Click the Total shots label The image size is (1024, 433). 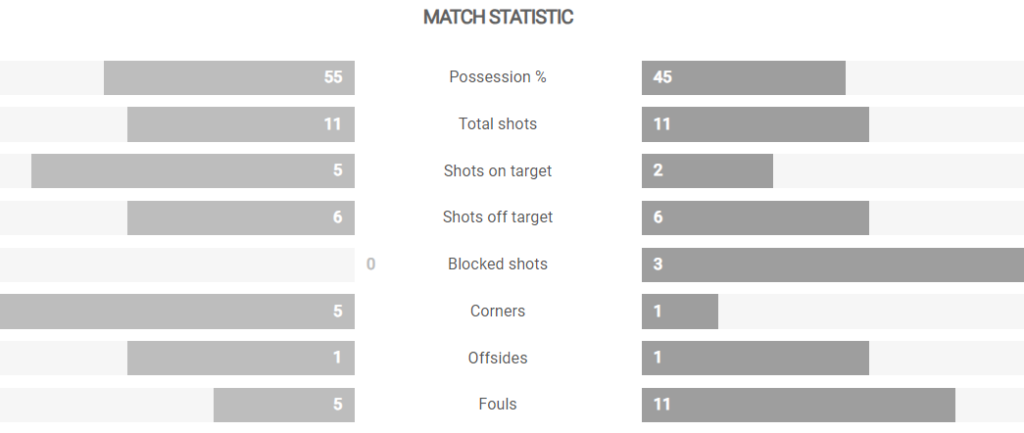click(498, 124)
